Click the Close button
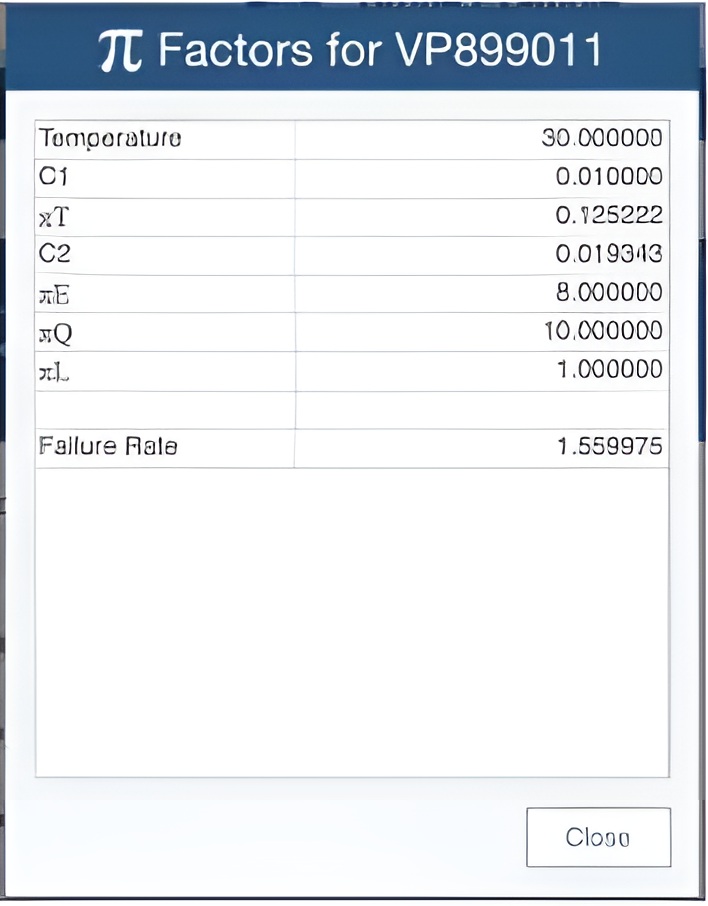This screenshot has height=906, width=708. (x=598, y=837)
